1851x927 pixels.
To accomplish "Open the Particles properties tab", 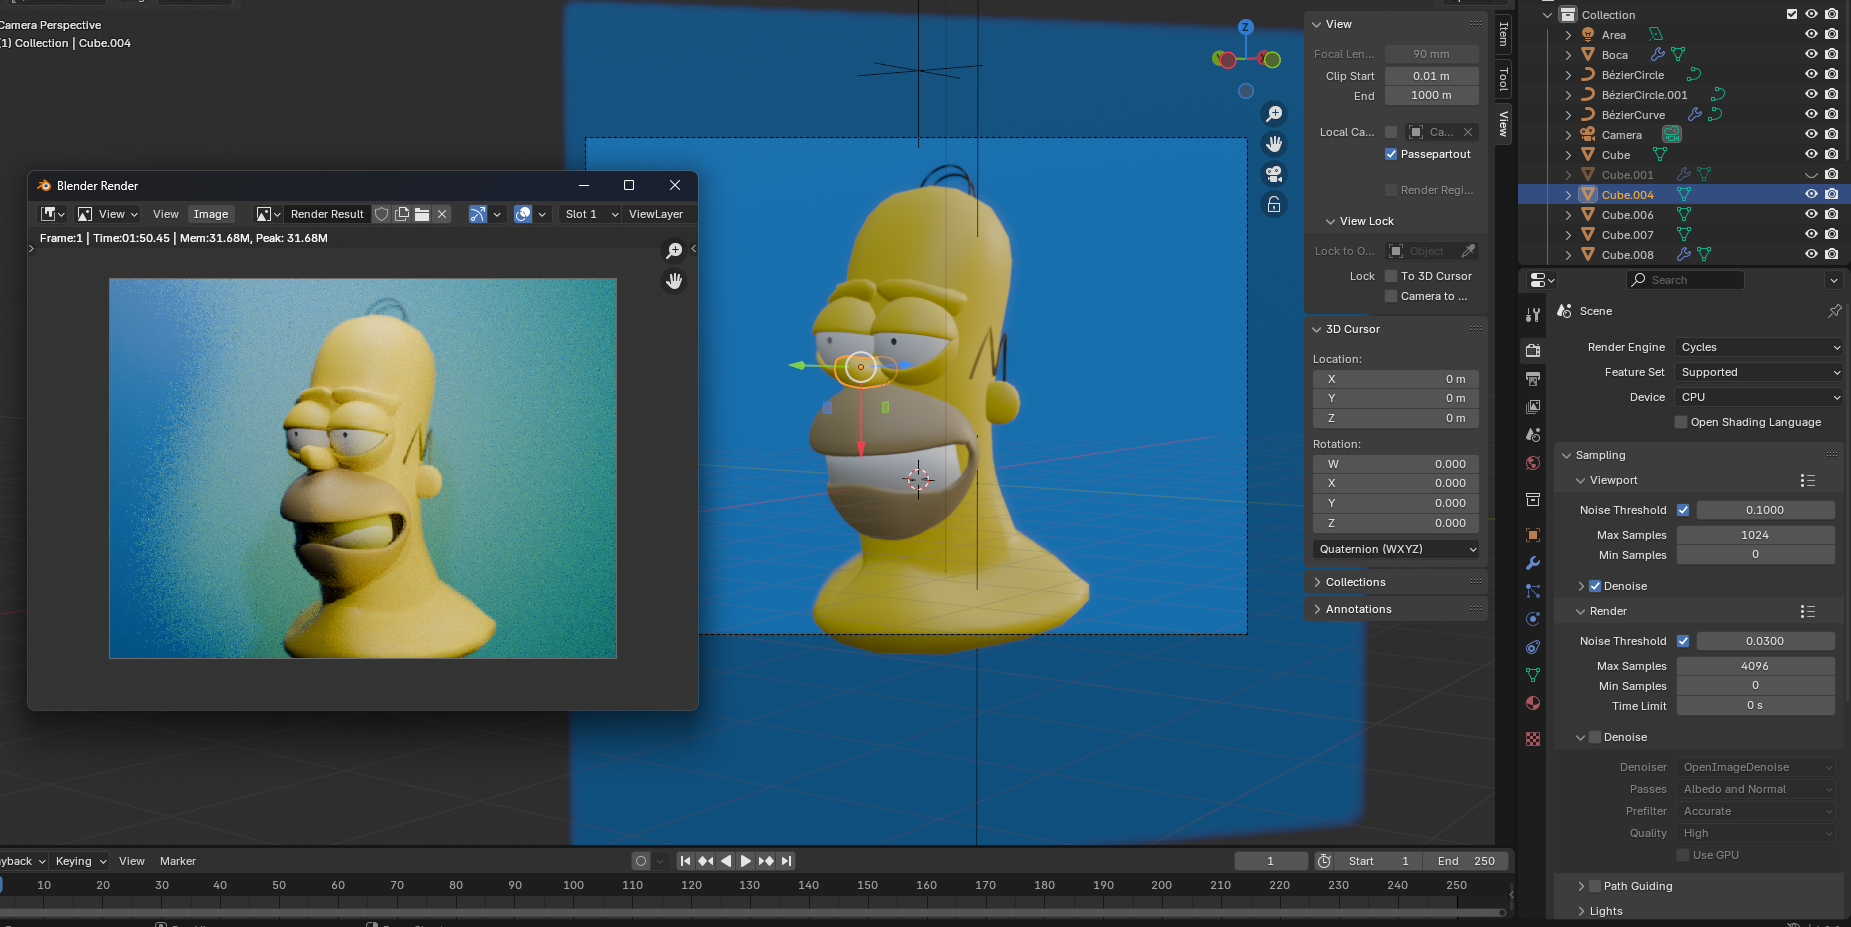I will (x=1533, y=591).
